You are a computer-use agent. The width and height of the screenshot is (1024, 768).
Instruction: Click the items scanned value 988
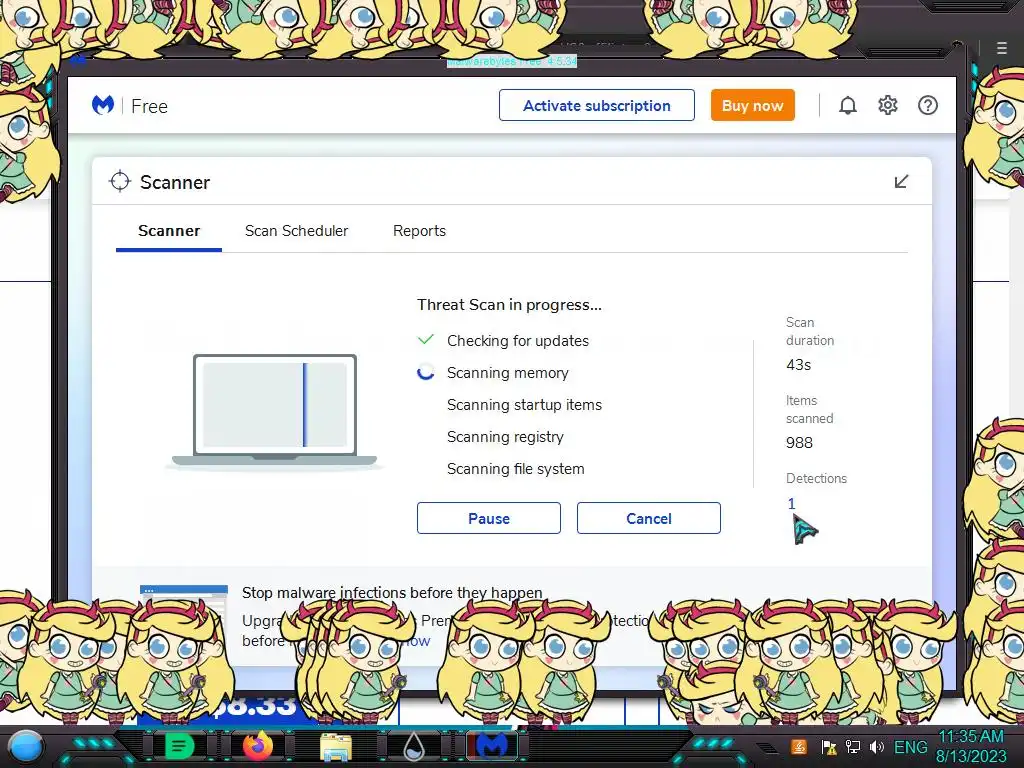pyautogui.click(x=799, y=443)
